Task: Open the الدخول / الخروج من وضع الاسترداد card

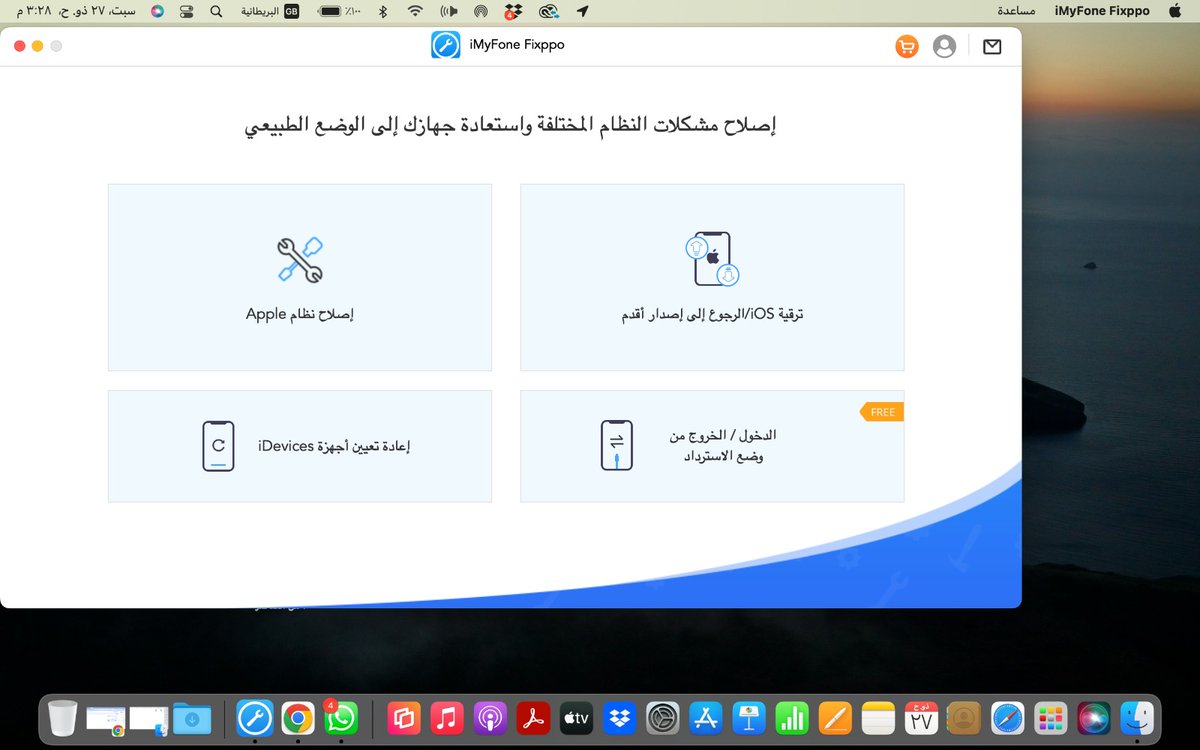Action: coord(712,446)
